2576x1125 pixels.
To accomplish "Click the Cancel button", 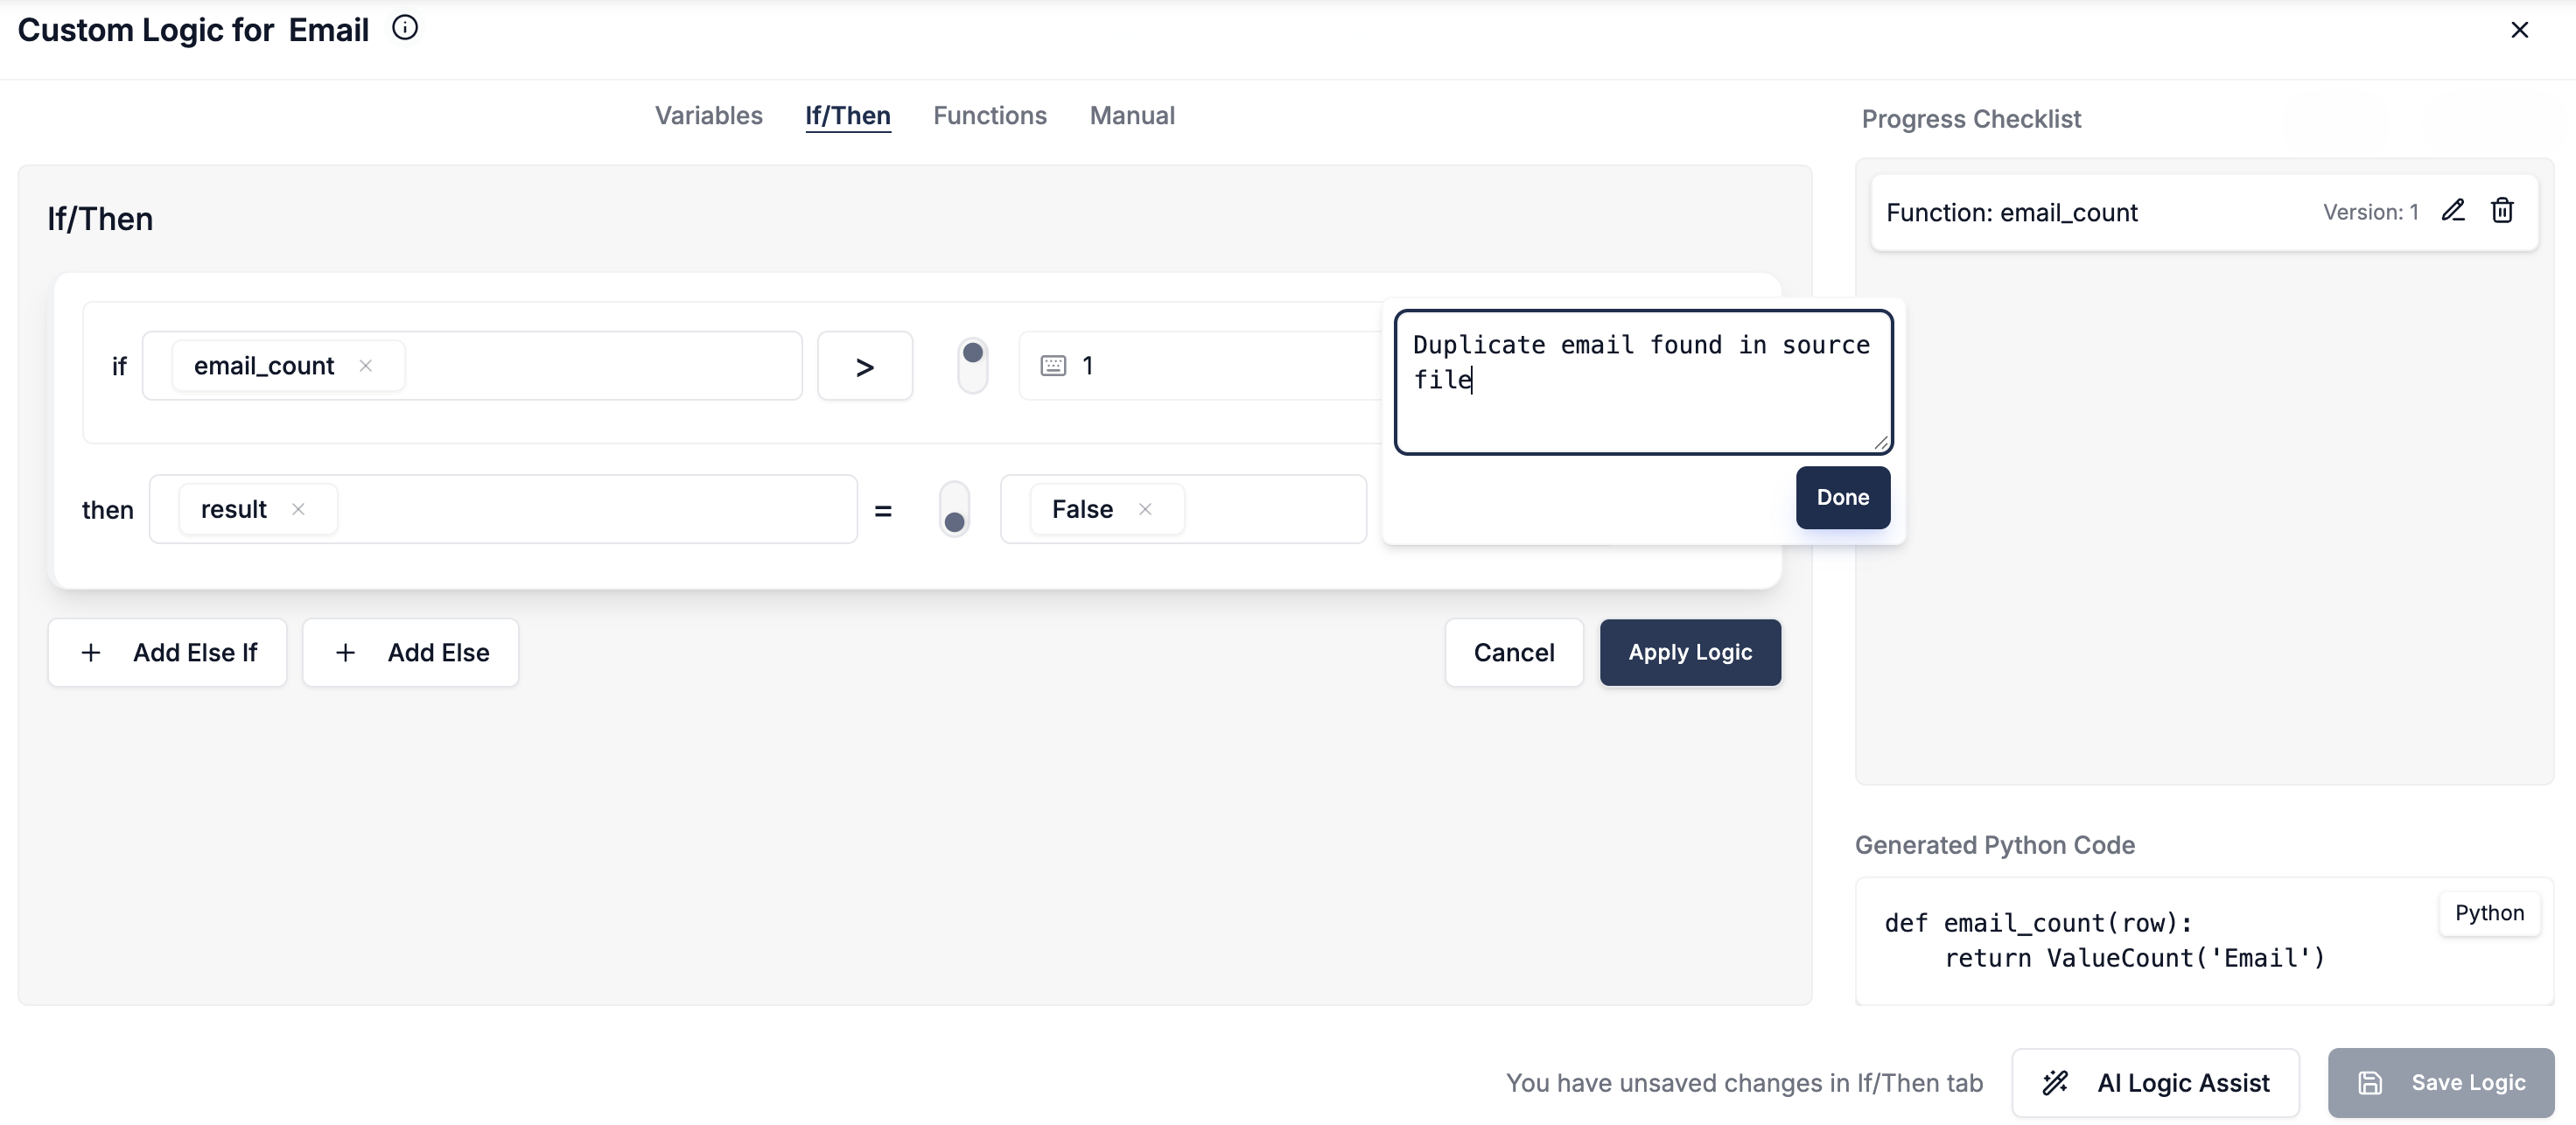I will [x=1514, y=653].
